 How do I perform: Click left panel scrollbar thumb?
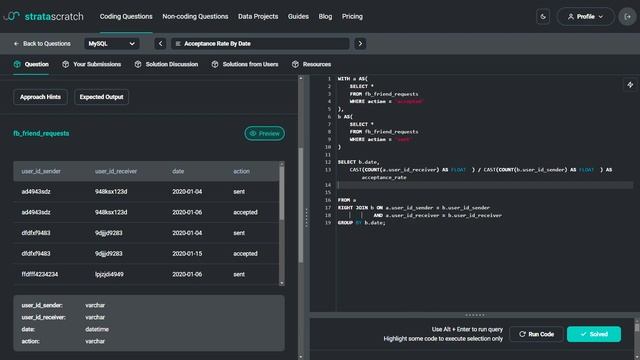[x=301, y=205]
